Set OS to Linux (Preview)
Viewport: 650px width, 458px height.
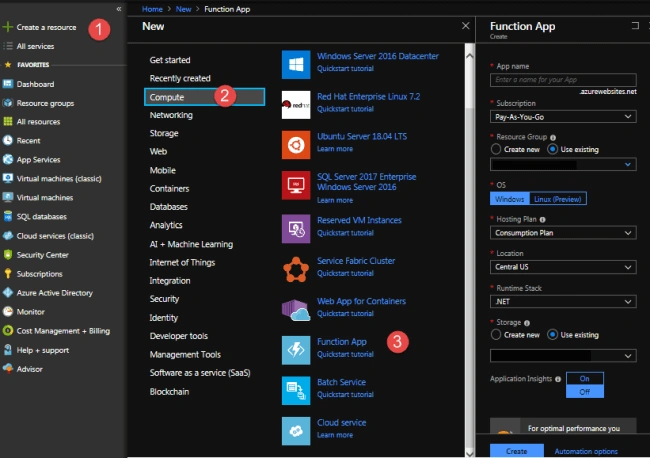click(558, 199)
